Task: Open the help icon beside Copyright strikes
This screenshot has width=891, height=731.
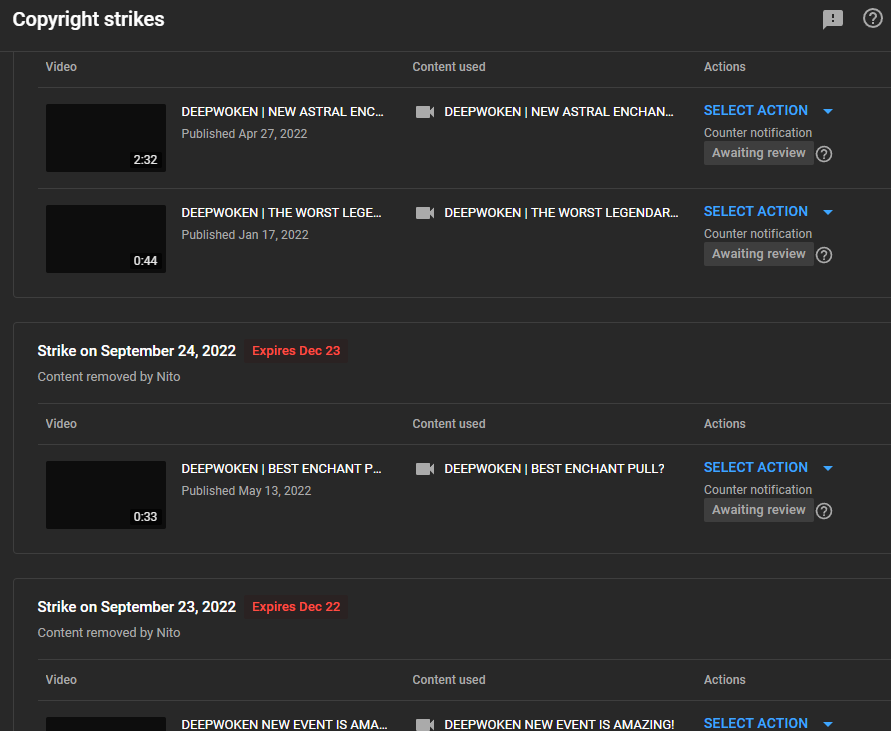Action: (872, 19)
